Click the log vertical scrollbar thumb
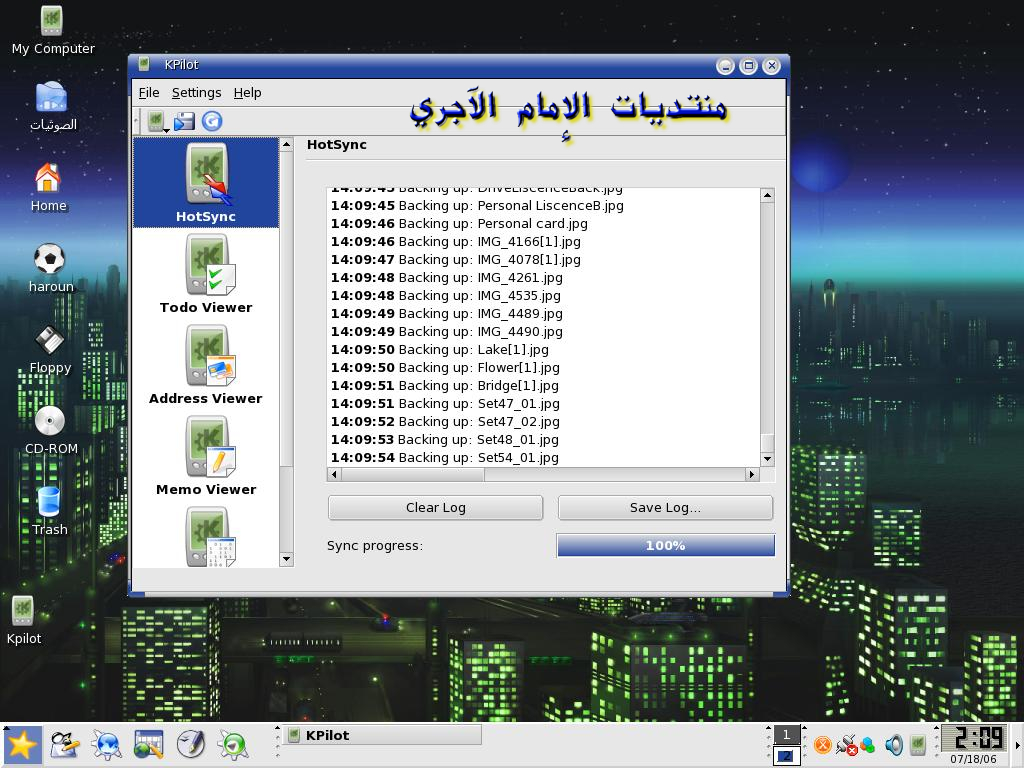 tap(768, 443)
